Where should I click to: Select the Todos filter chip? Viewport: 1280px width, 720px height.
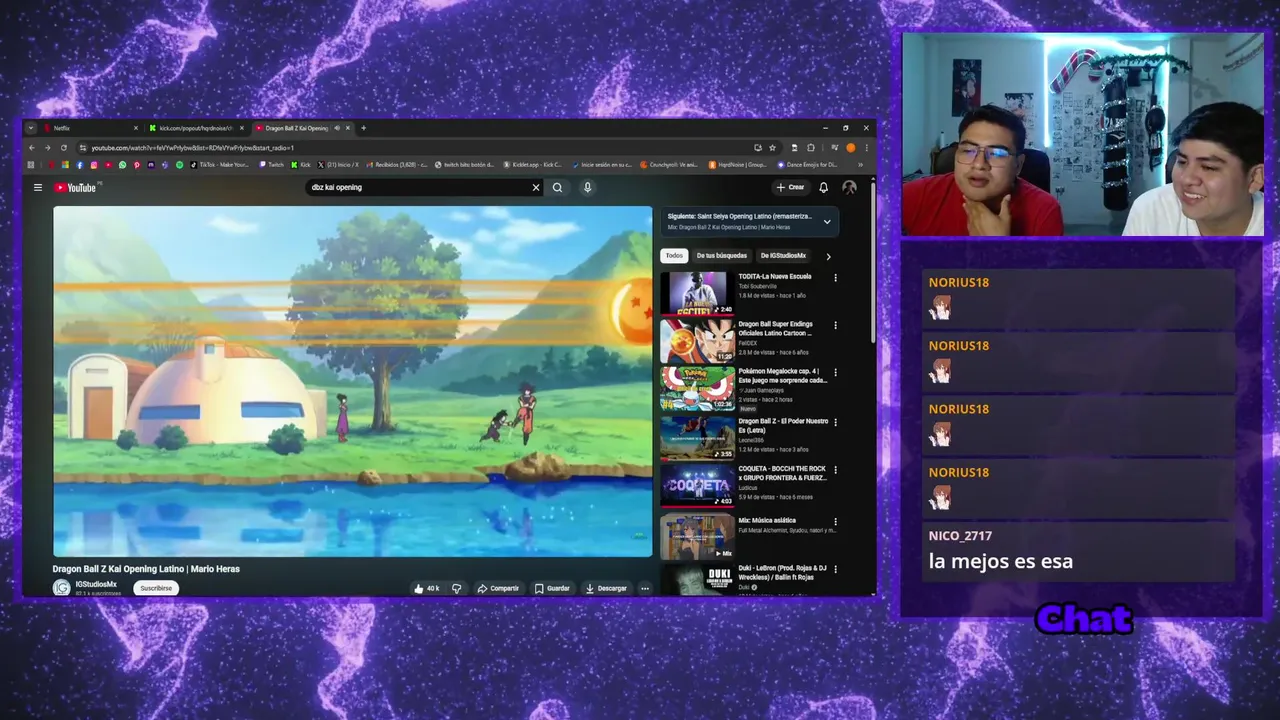click(x=675, y=256)
